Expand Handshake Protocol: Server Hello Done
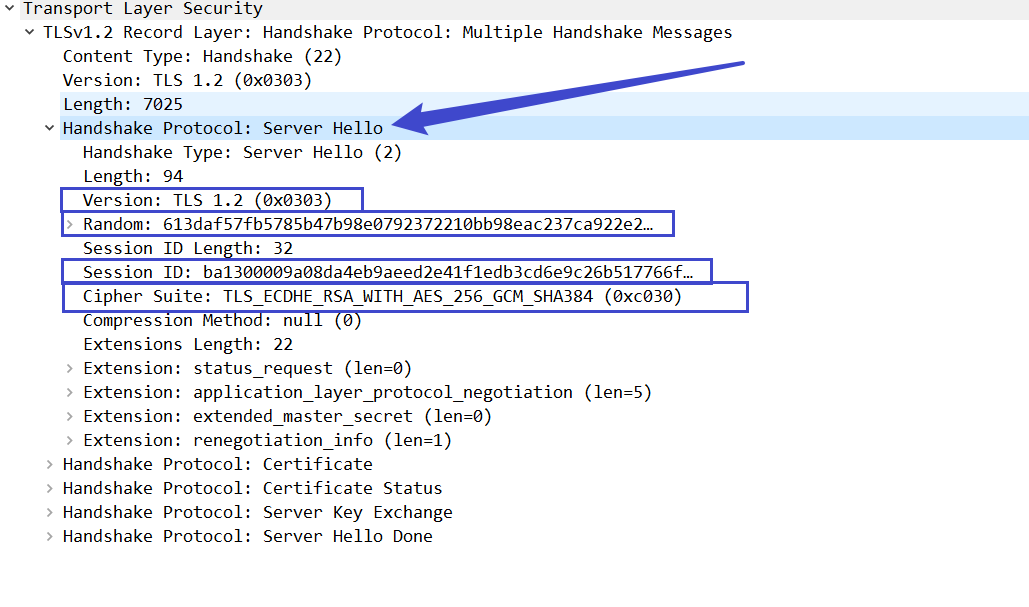1029x607 pixels. [x=49, y=536]
